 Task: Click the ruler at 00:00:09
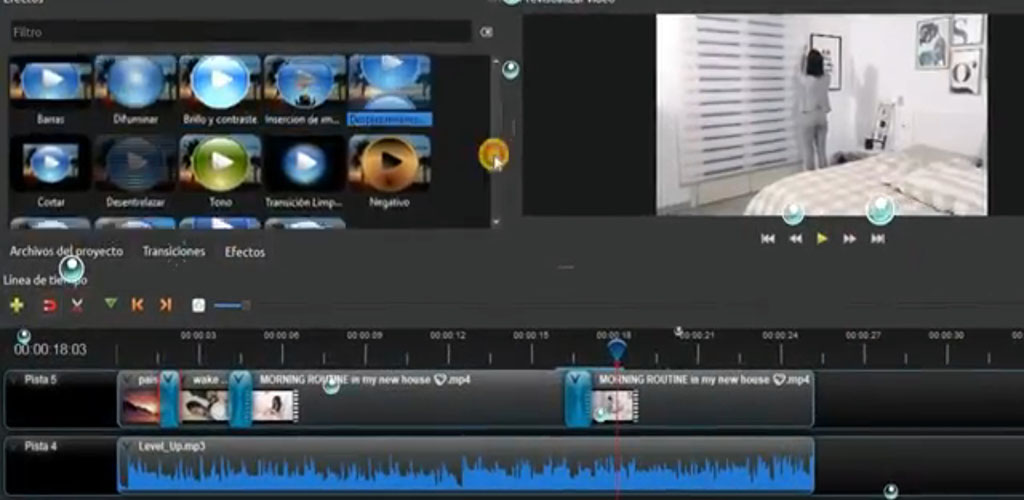click(364, 336)
